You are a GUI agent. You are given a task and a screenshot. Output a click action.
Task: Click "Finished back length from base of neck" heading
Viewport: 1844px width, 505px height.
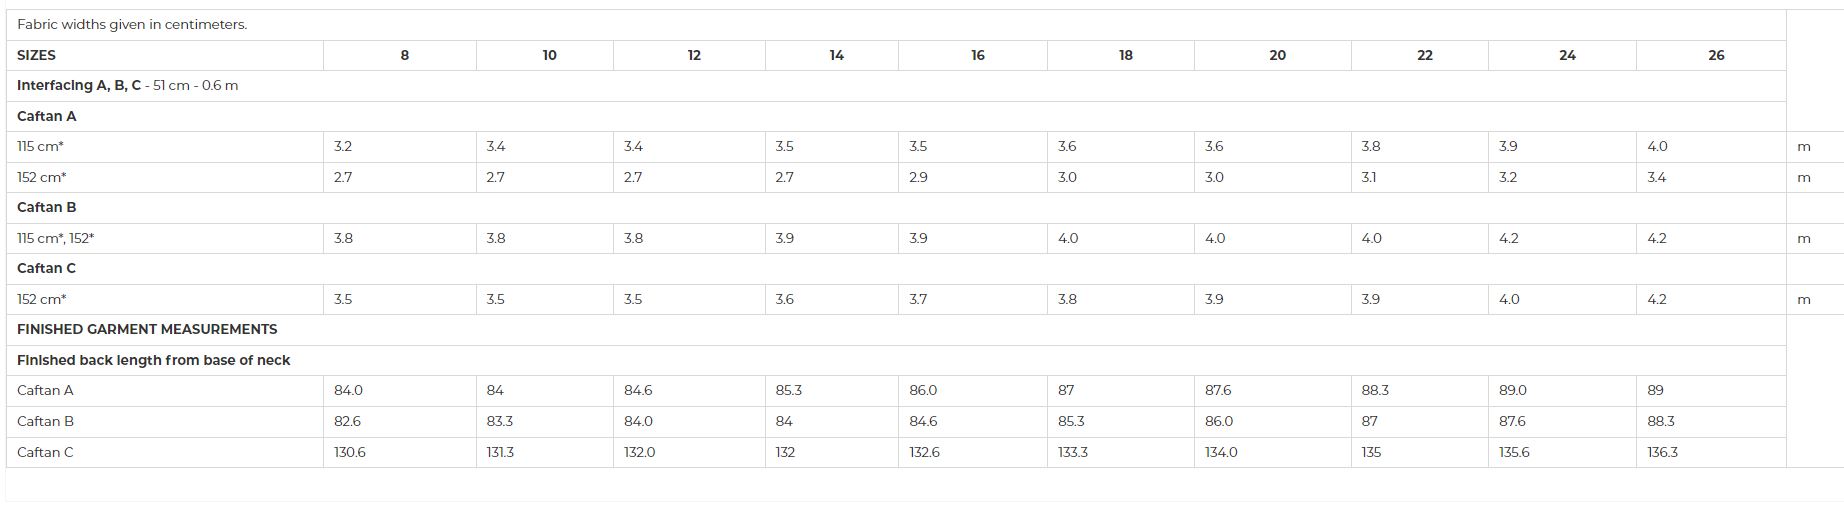click(153, 360)
